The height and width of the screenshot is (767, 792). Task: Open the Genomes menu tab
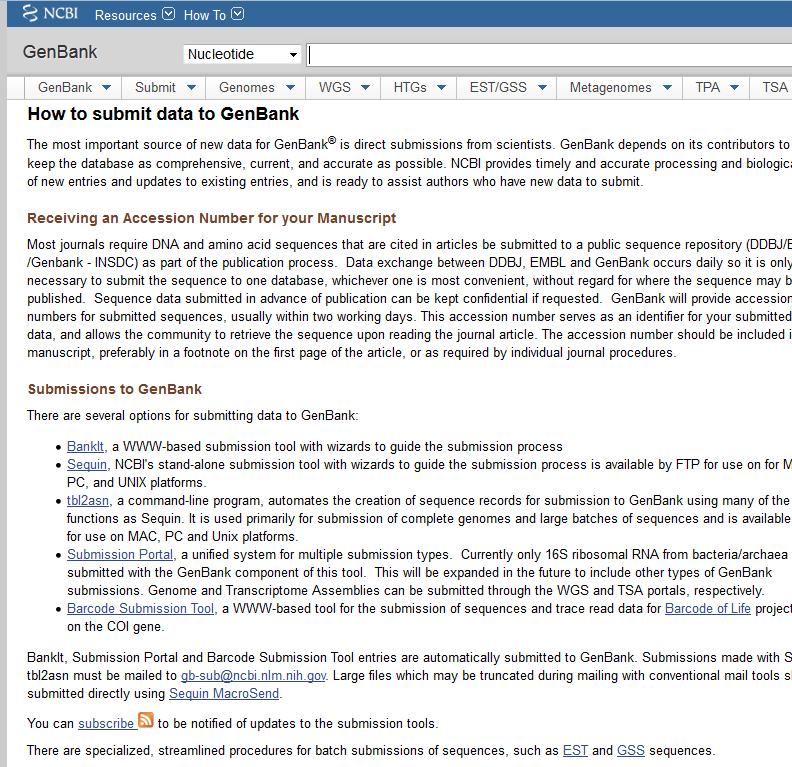pyautogui.click(x=256, y=88)
